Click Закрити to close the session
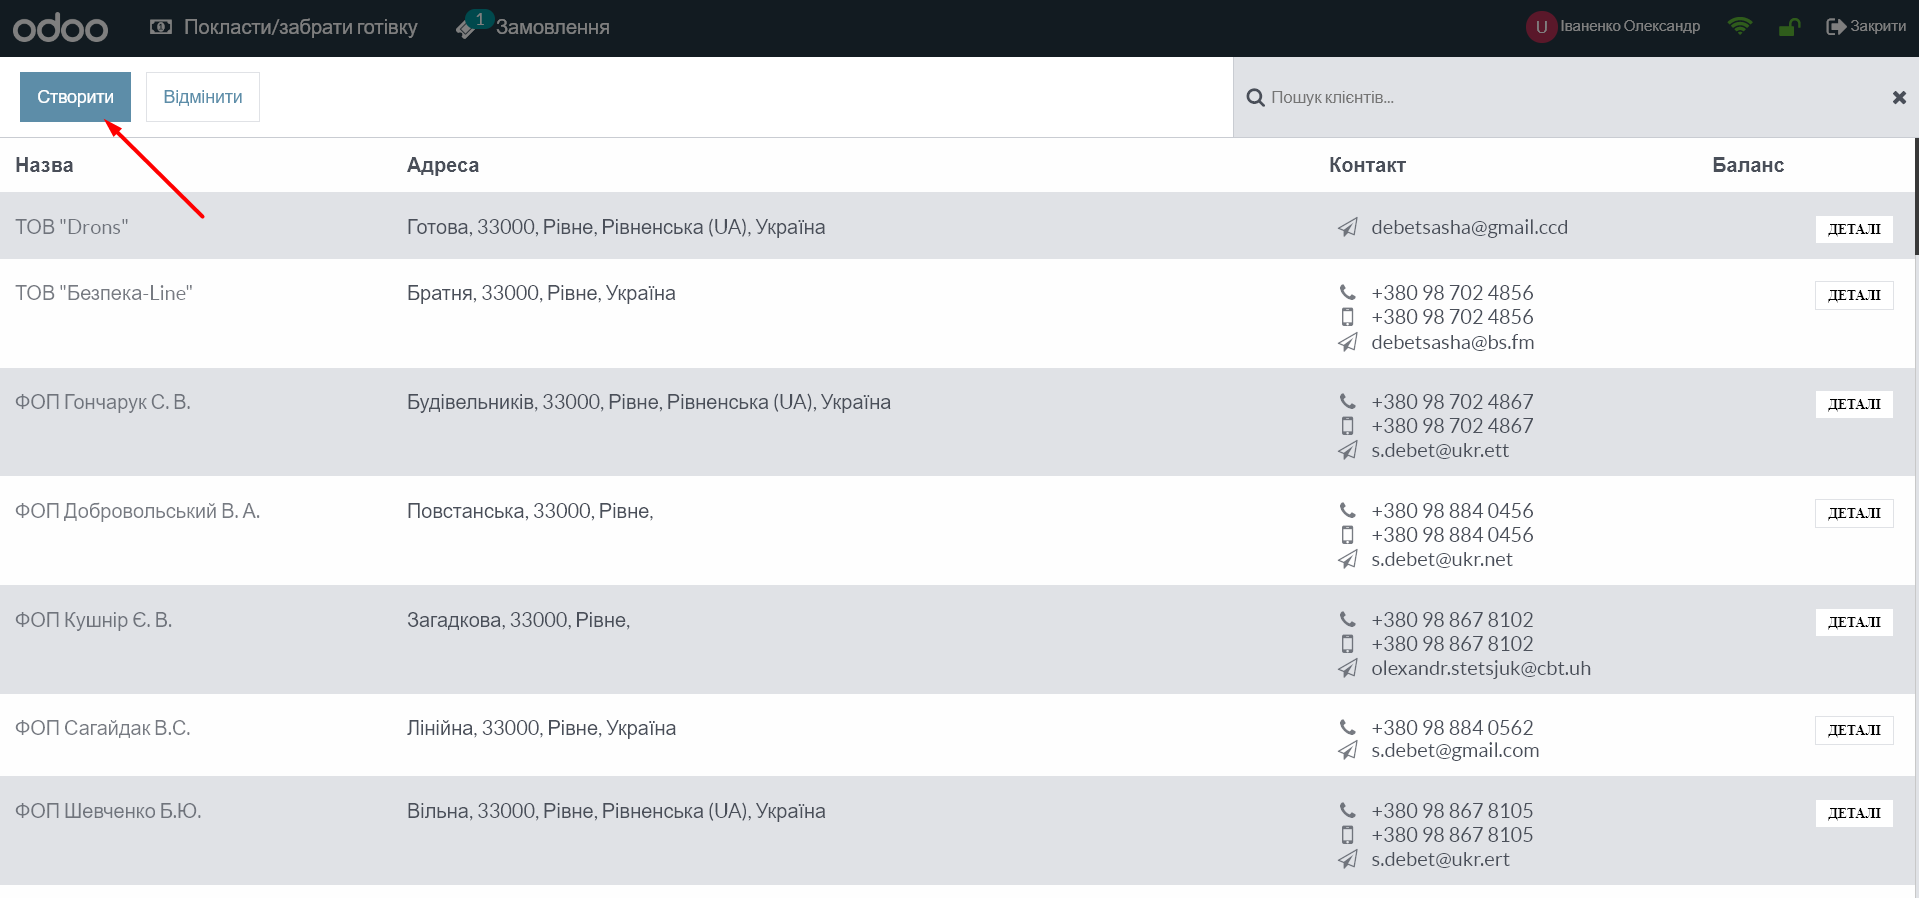The width and height of the screenshot is (1919, 898). [x=1866, y=27]
